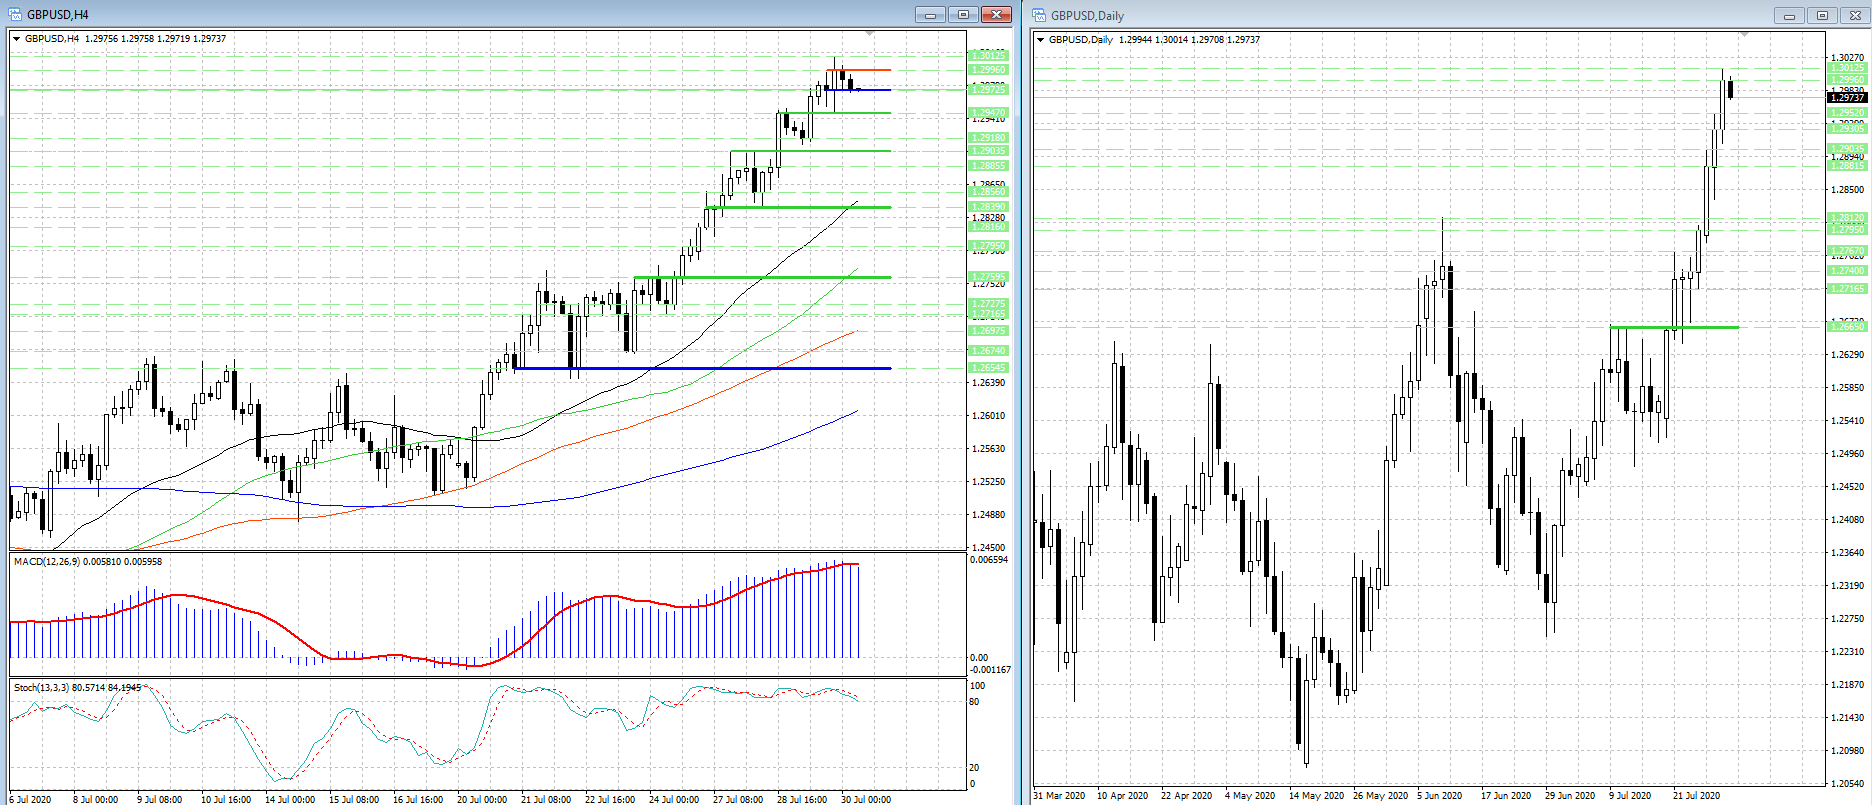
Task: Click the 1.26975 price label on H4 chart
Action: pos(988,331)
